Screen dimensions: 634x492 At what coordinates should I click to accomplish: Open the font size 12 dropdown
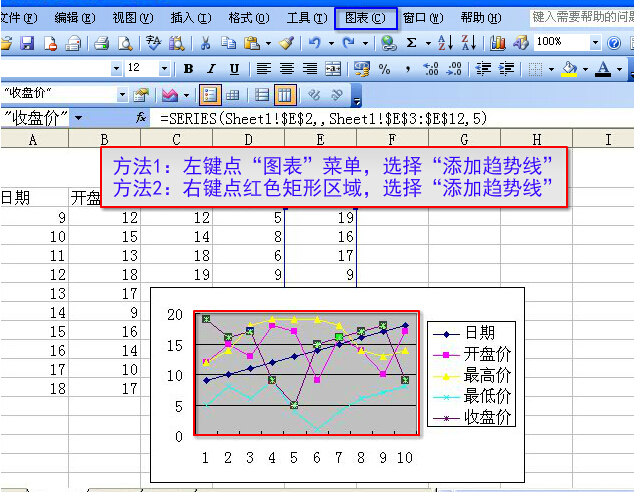(164, 69)
